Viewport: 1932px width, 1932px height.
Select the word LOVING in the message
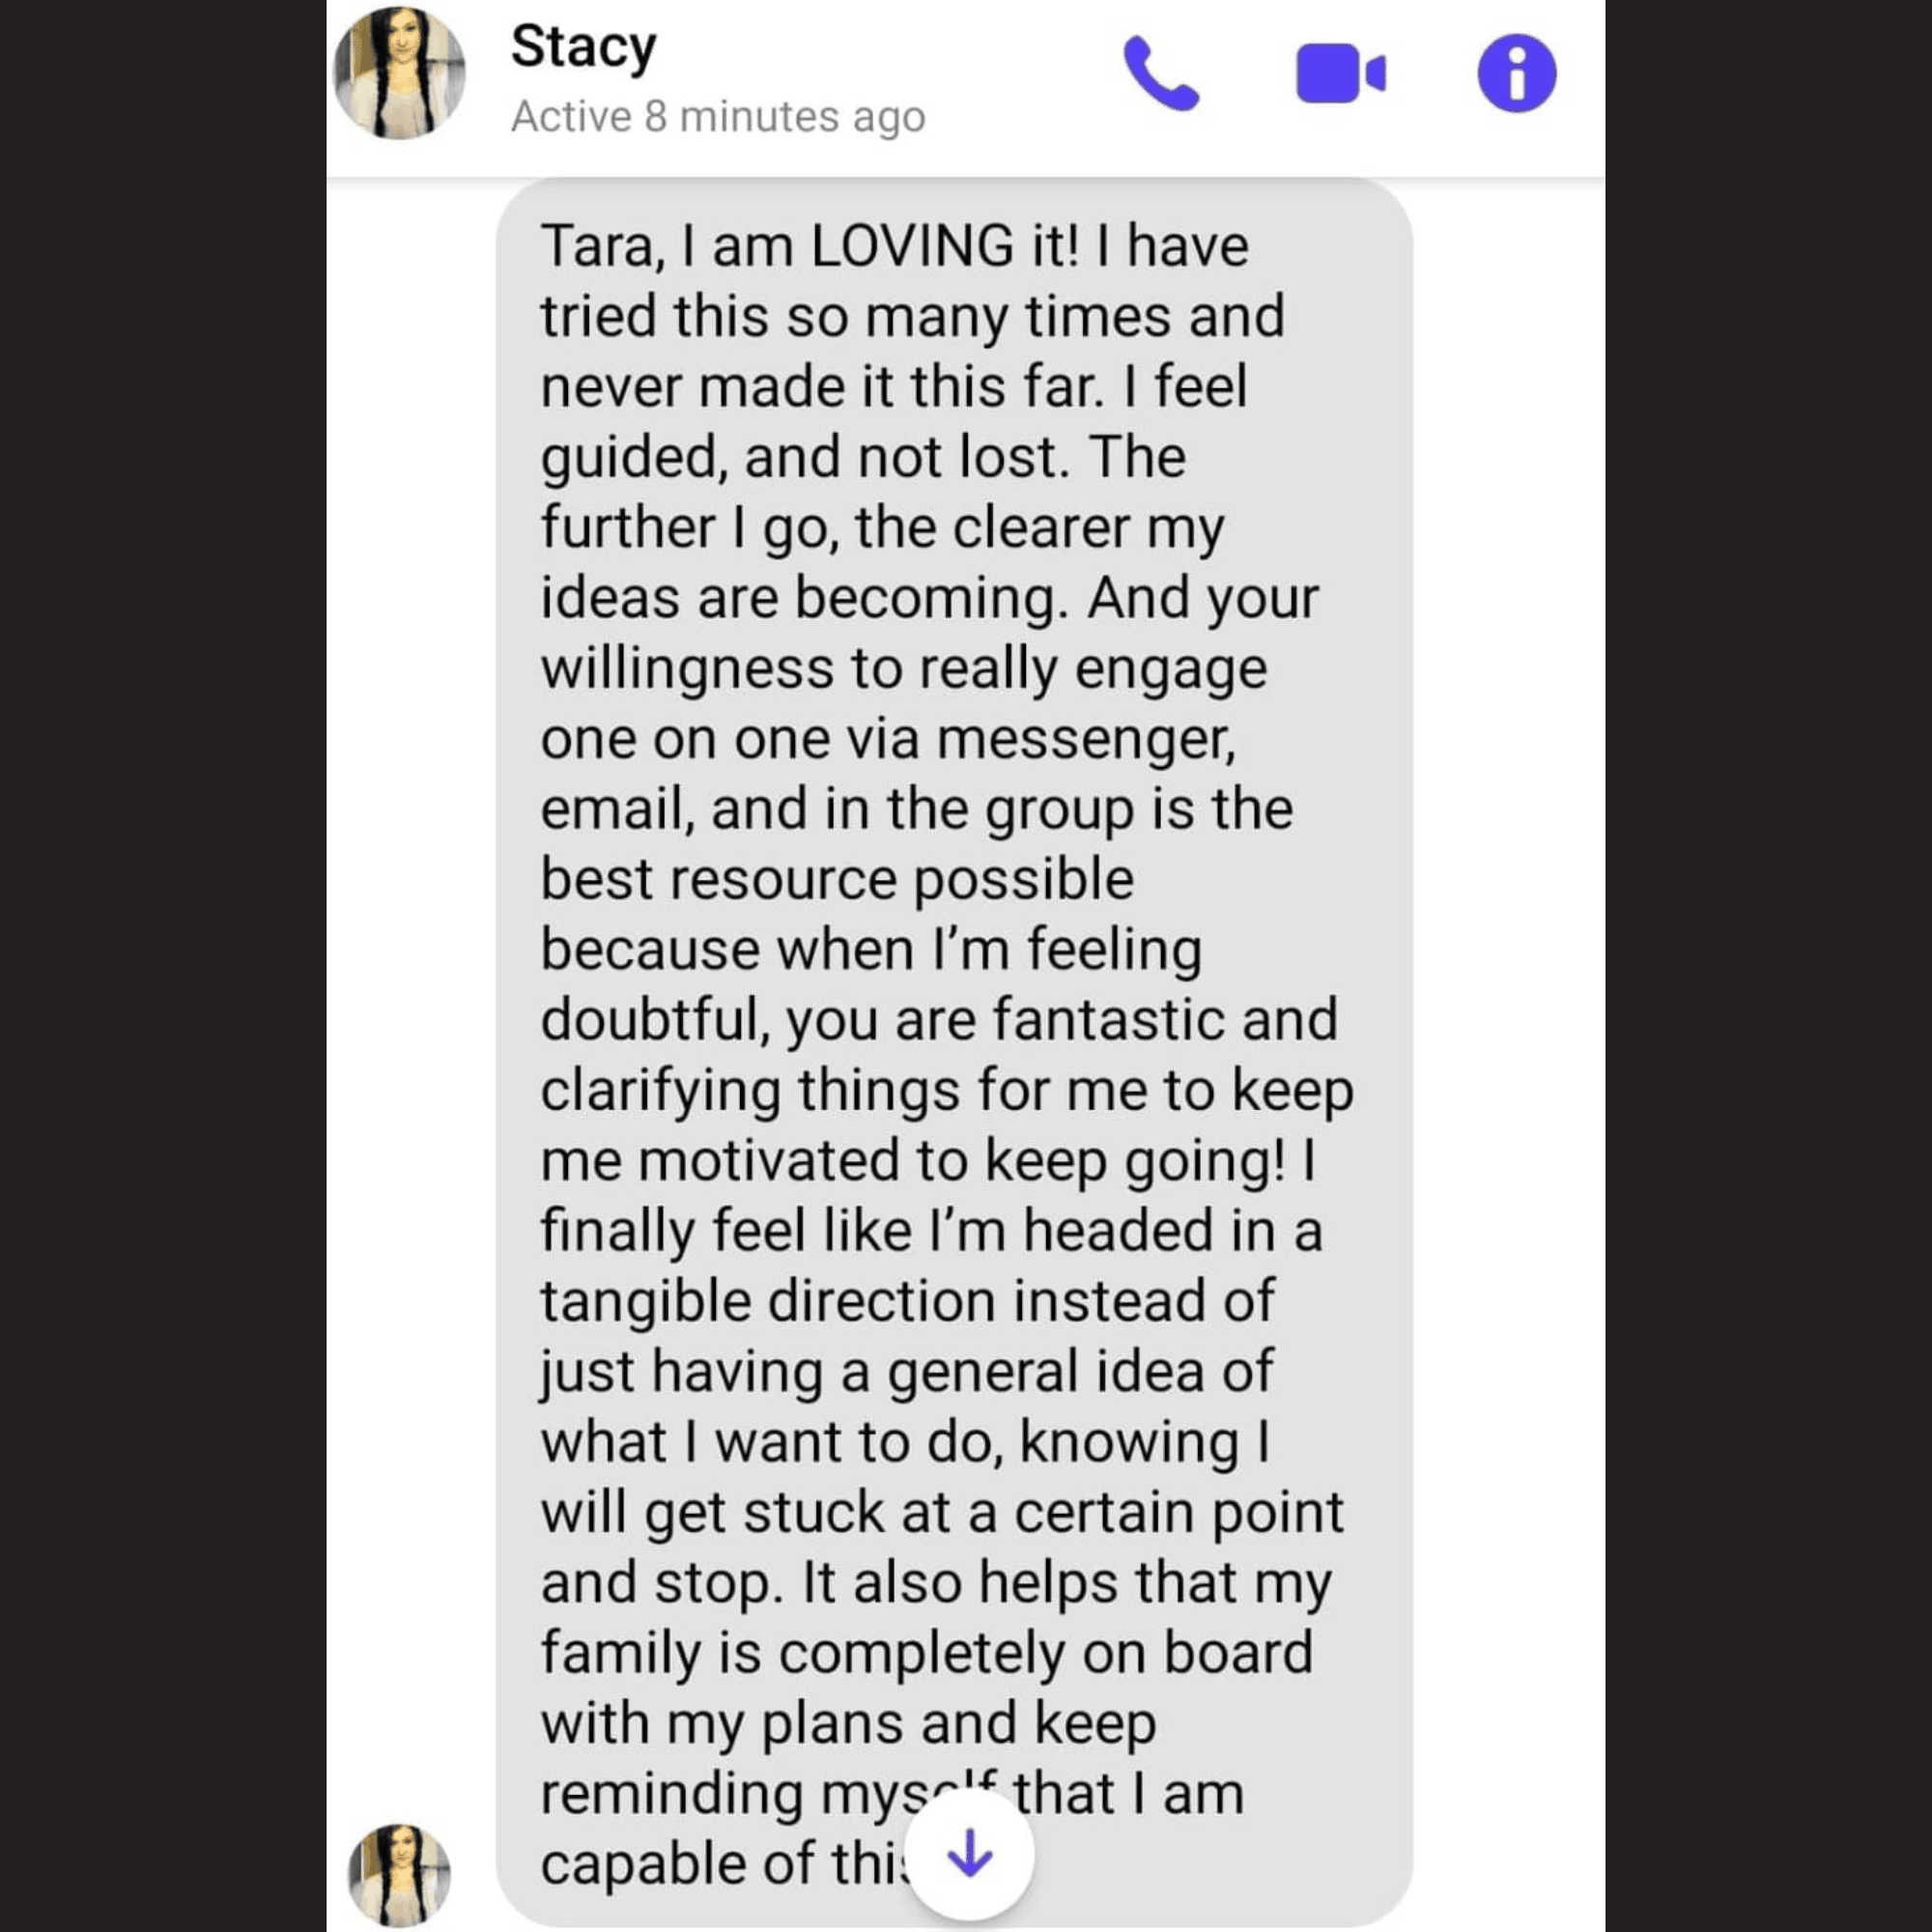(912, 246)
